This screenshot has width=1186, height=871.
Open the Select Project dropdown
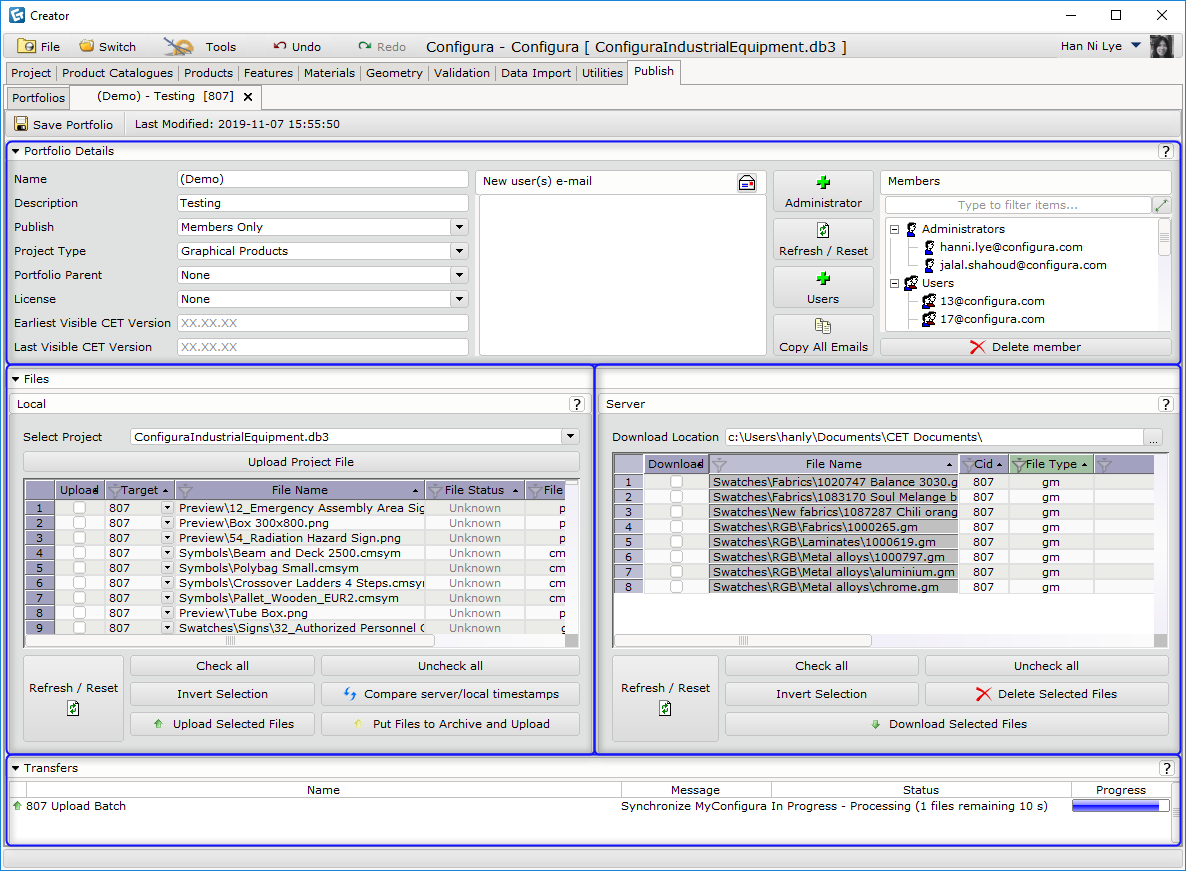(570, 437)
